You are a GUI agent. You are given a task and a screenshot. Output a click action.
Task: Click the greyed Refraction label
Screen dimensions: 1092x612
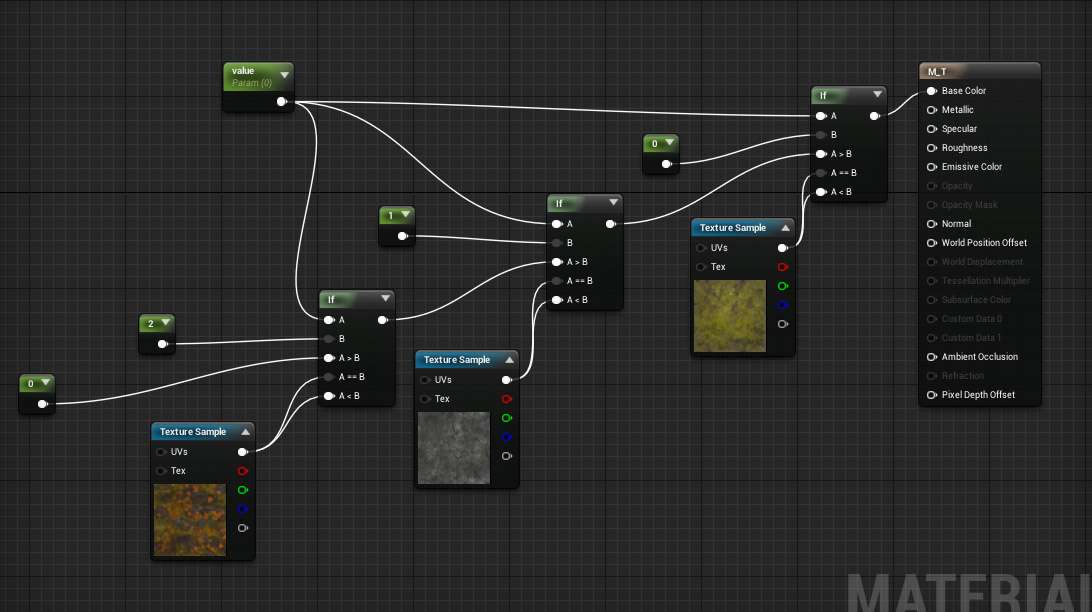coord(963,376)
